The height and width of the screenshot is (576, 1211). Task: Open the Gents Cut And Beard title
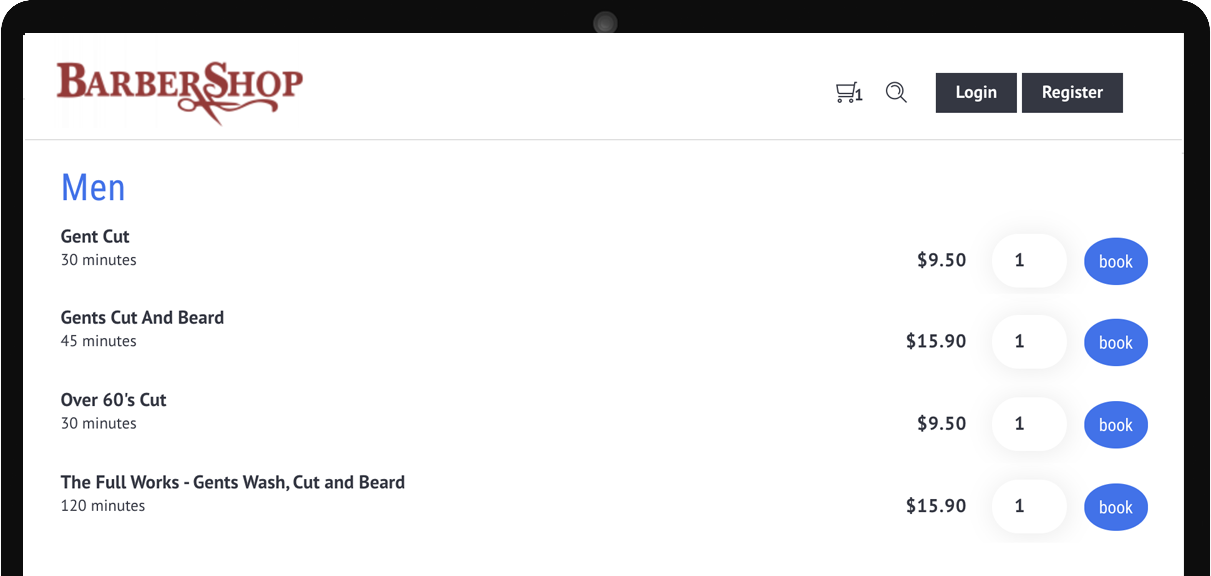click(x=142, y=318)
